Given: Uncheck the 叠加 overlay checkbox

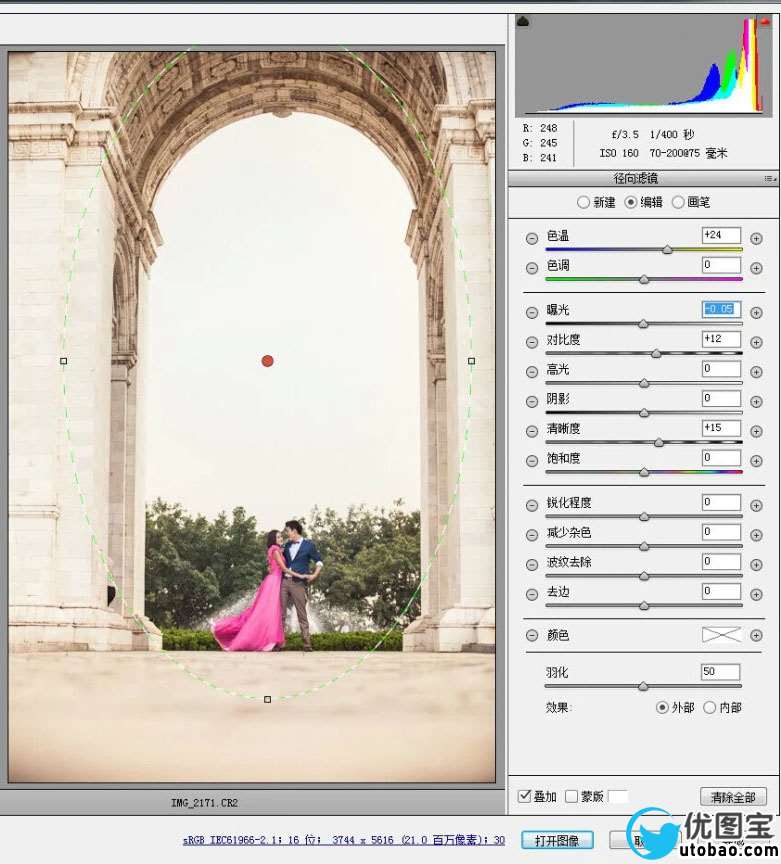Looking at the screenshot, I should click(524, 797).
